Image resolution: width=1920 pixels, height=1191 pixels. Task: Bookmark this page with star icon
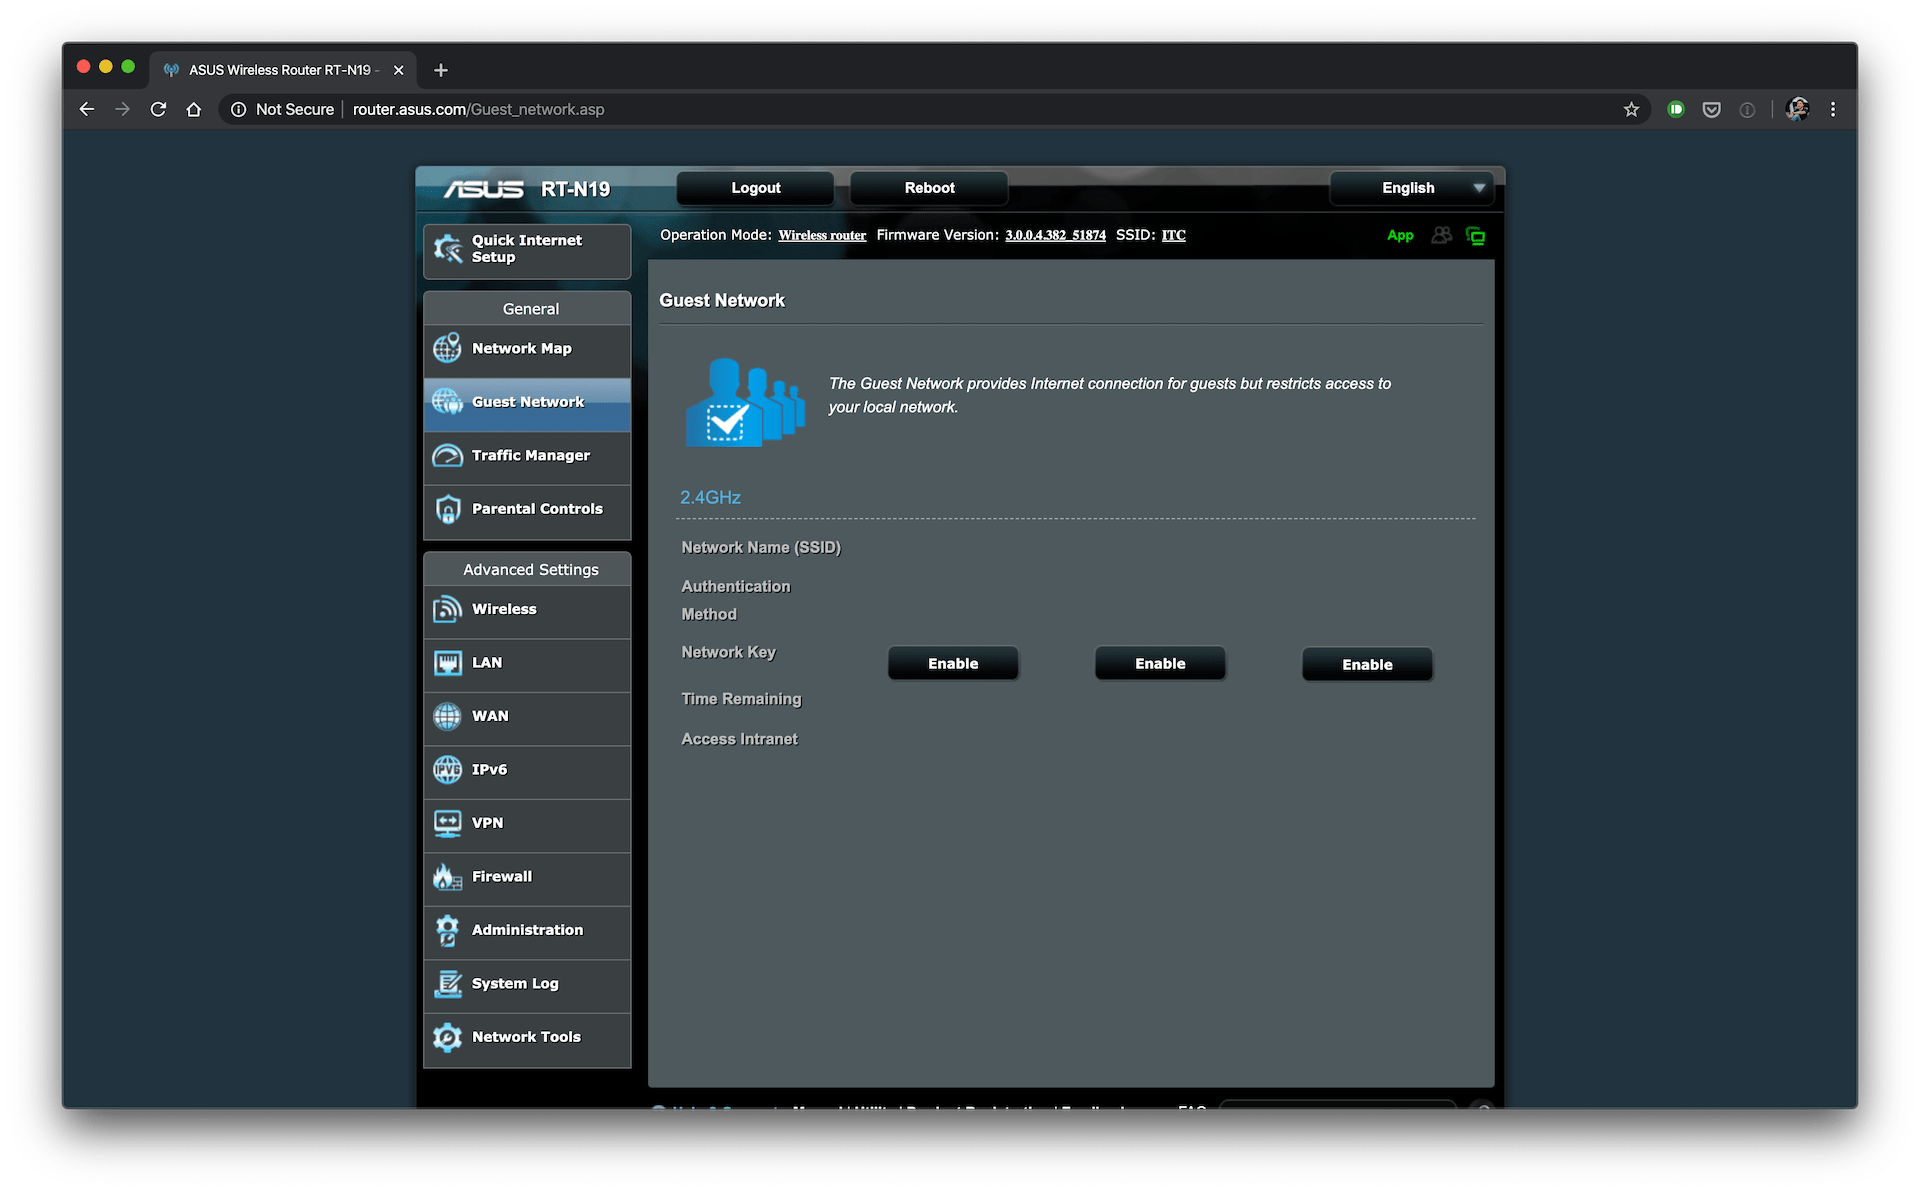click(x=1631, y=110)
